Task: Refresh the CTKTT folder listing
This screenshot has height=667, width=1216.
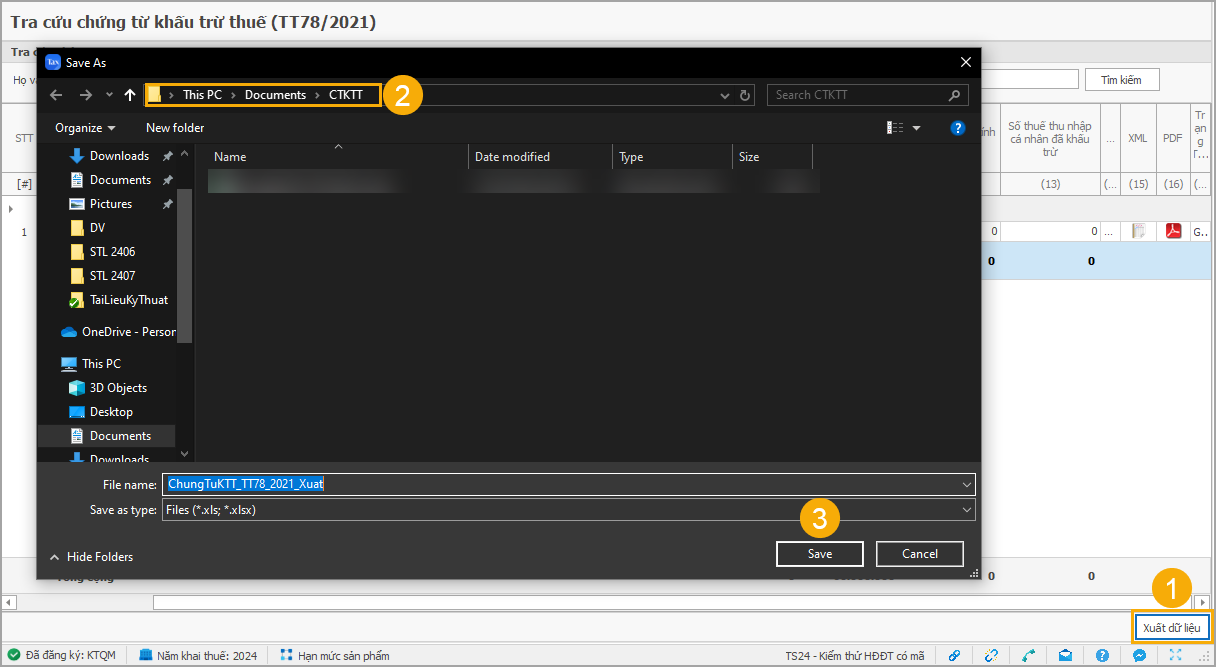Action: point(745,95)
